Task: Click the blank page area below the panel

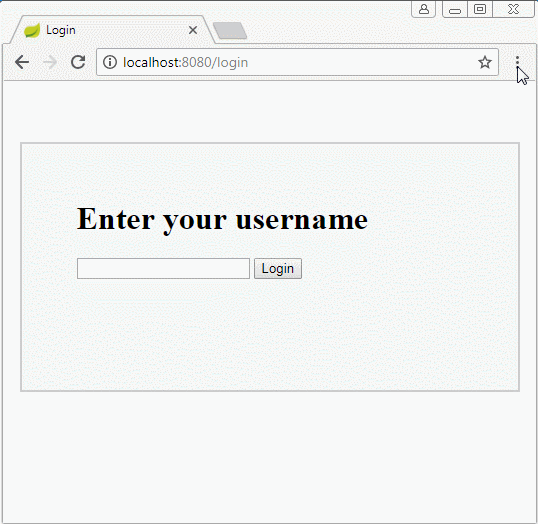Action: coord(270,456)
